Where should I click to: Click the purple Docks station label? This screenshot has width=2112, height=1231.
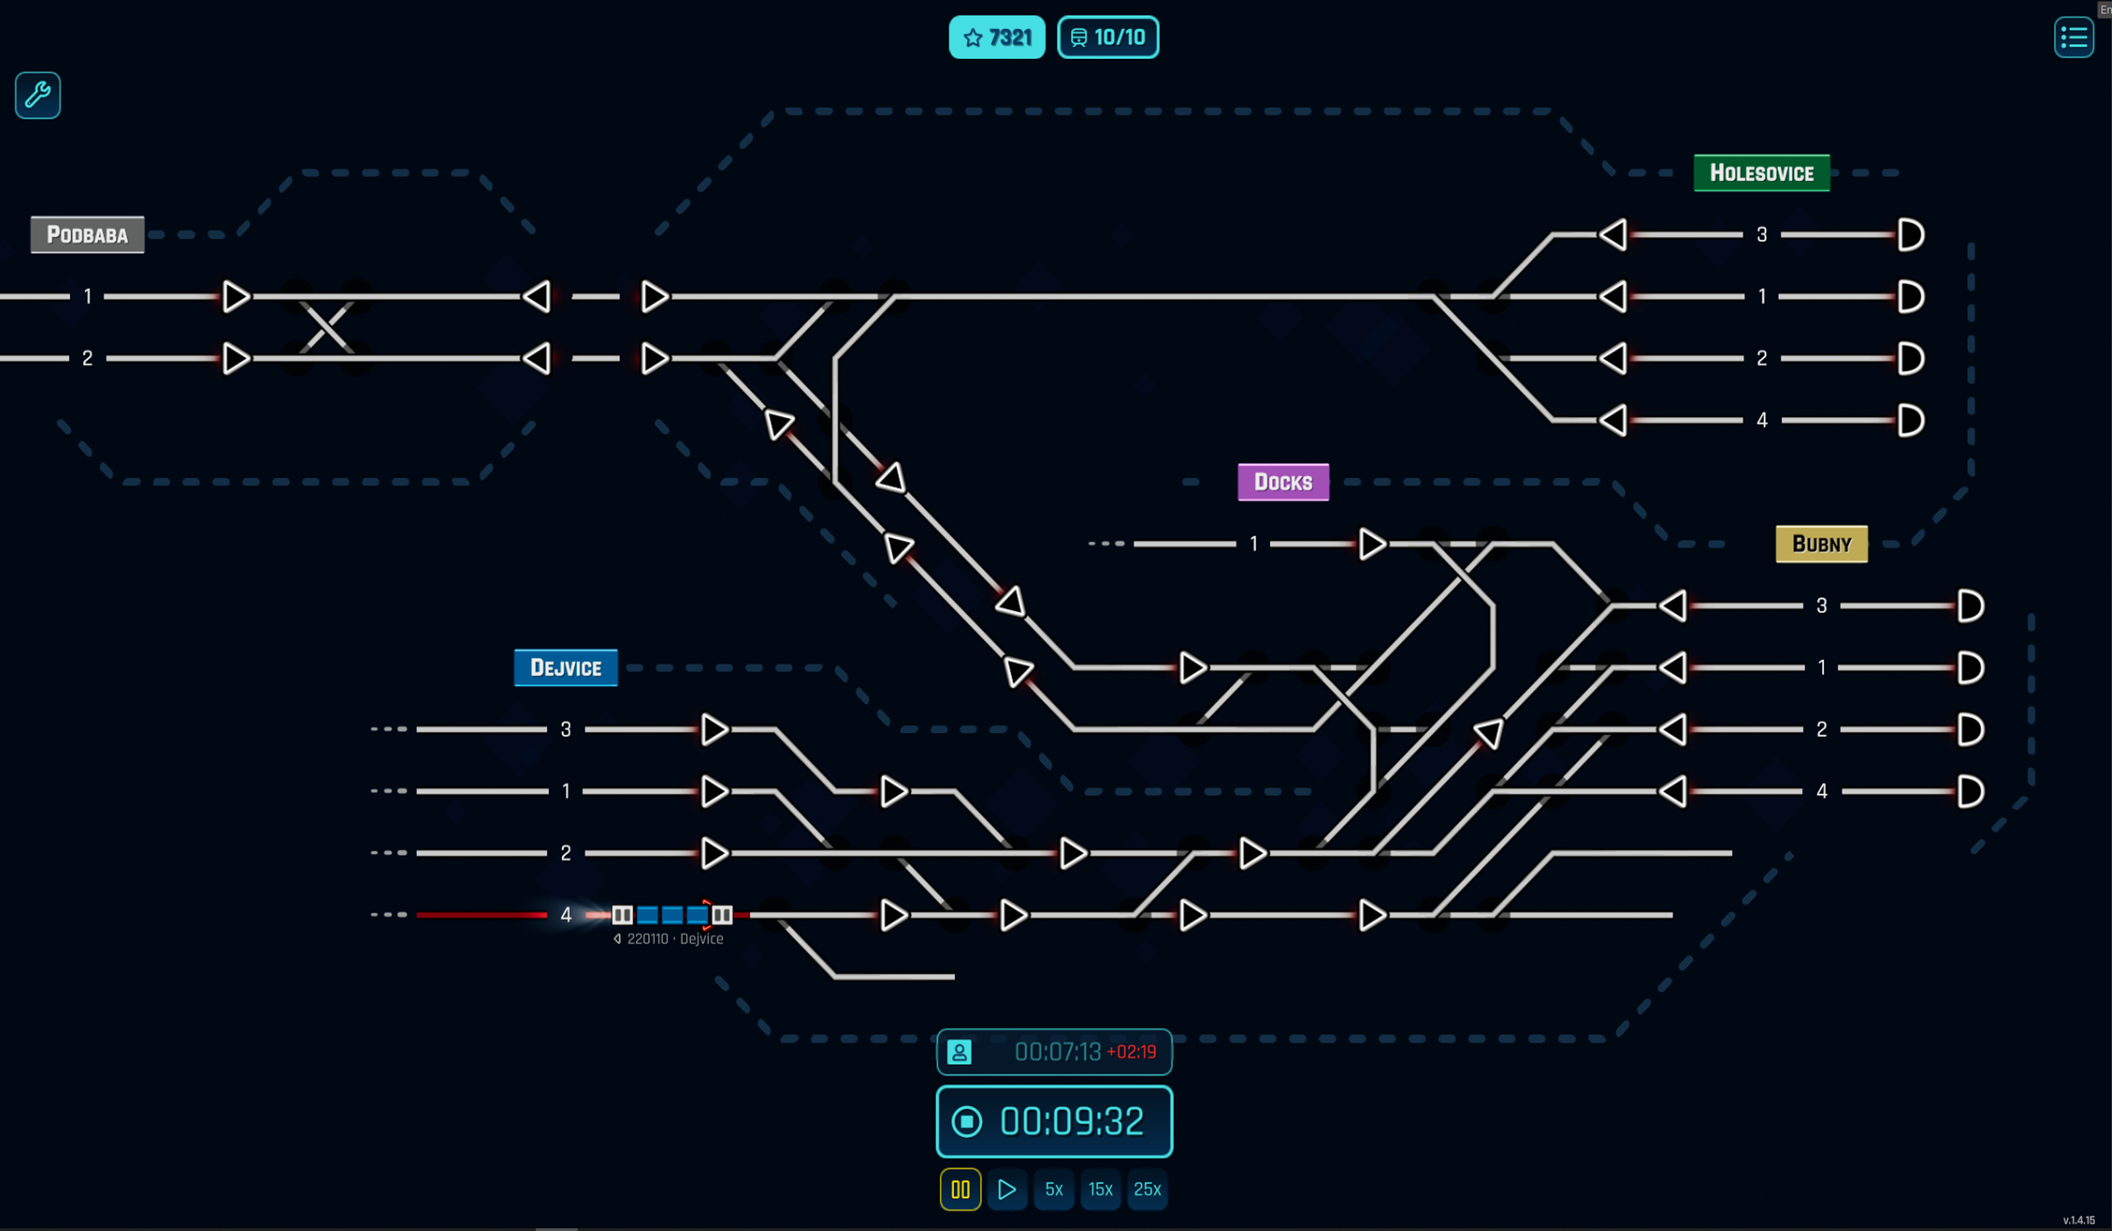pyautogui.click(x=1283, y=482)
